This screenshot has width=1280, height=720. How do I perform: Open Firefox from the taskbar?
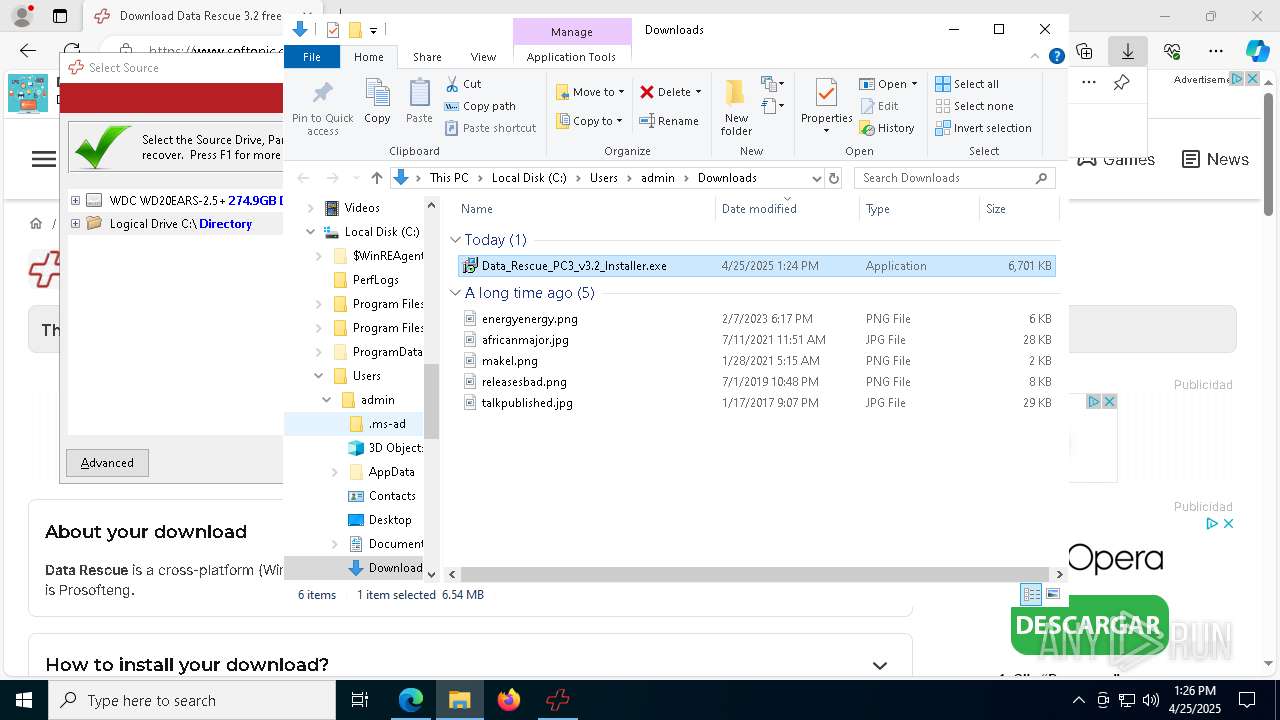coord(509,700)
